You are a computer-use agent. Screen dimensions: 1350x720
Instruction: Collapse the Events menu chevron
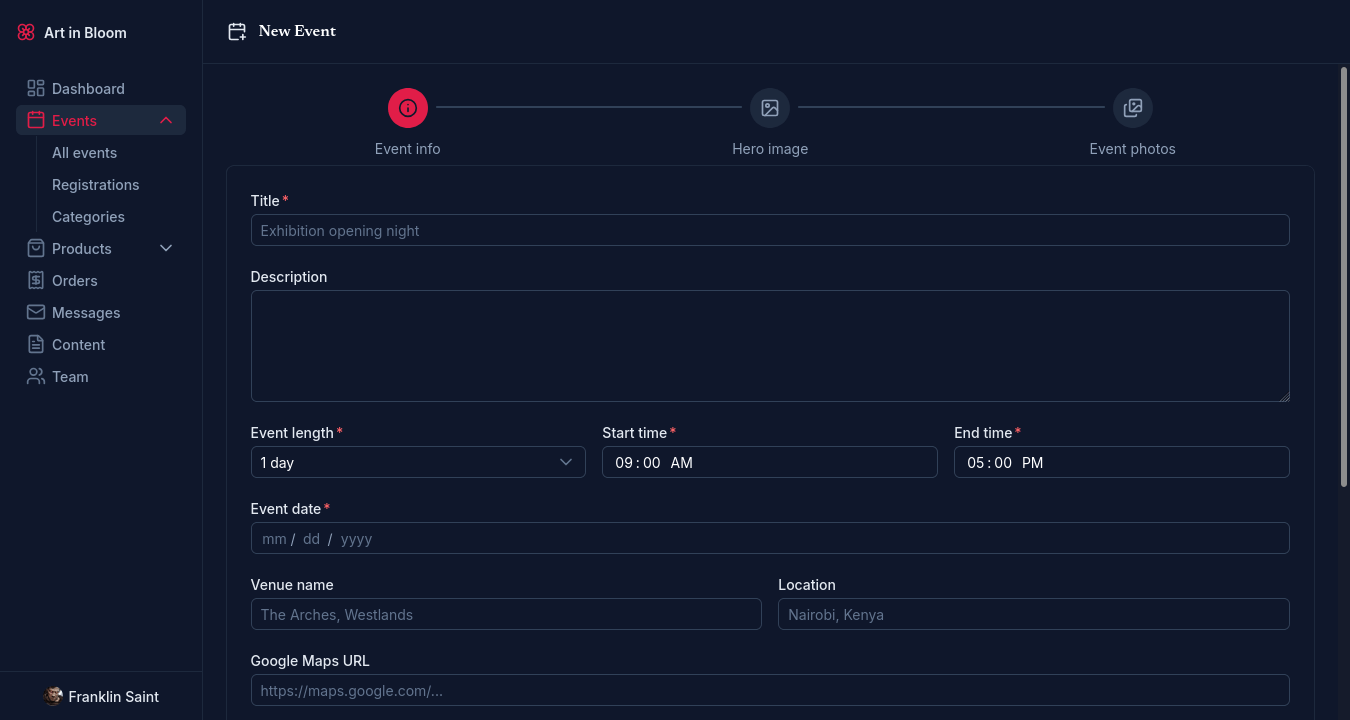(x=166, y=120)
